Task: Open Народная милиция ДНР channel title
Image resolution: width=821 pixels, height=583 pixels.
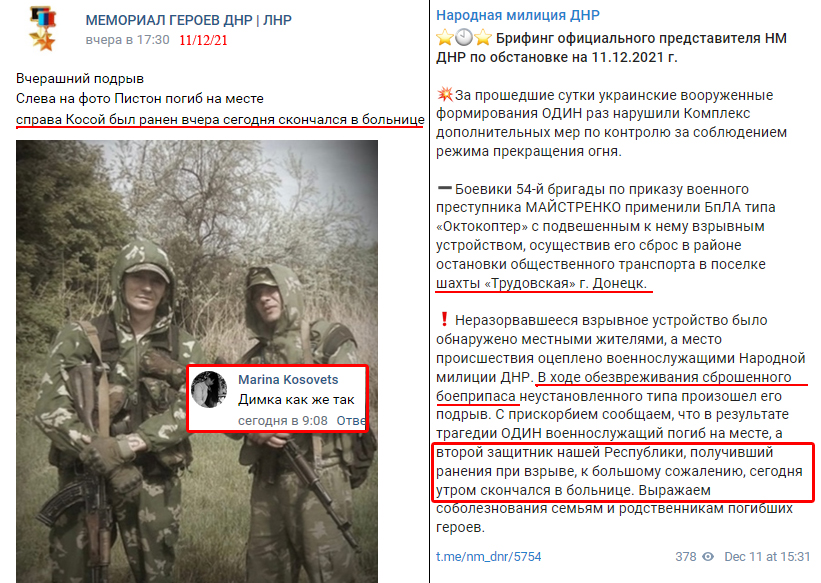Action: (x=518, y=15)
